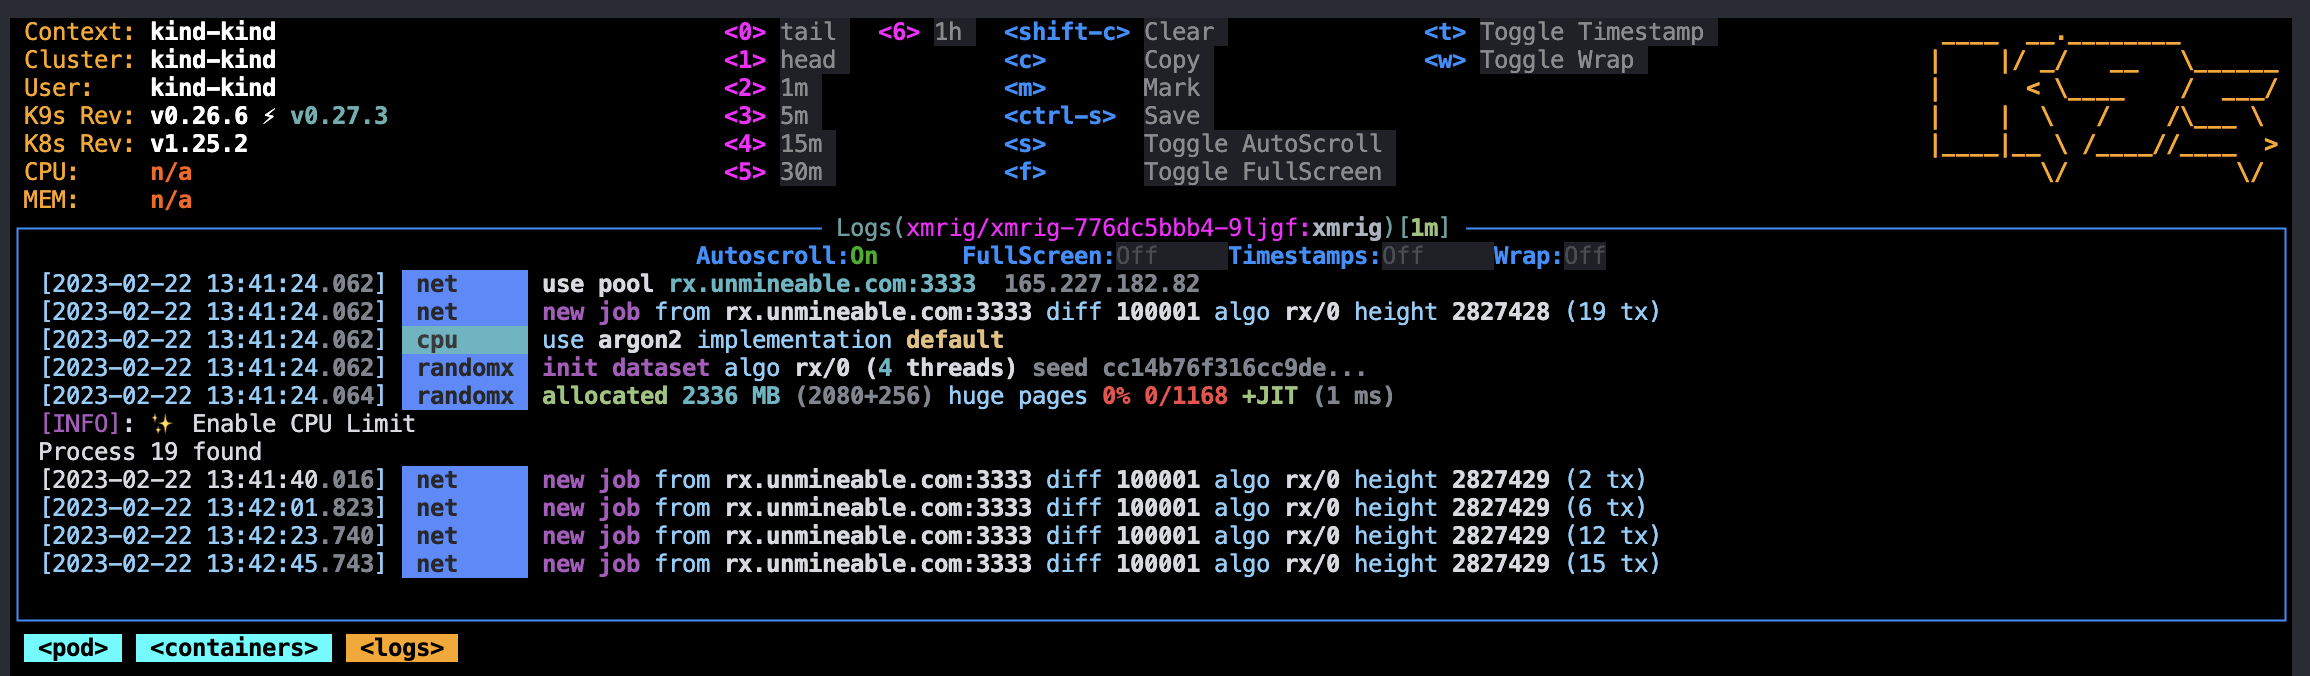Click the seed cc14b76f316cc9de... text
This screenshot has width=2310, height=676.
coord(1200,368)
